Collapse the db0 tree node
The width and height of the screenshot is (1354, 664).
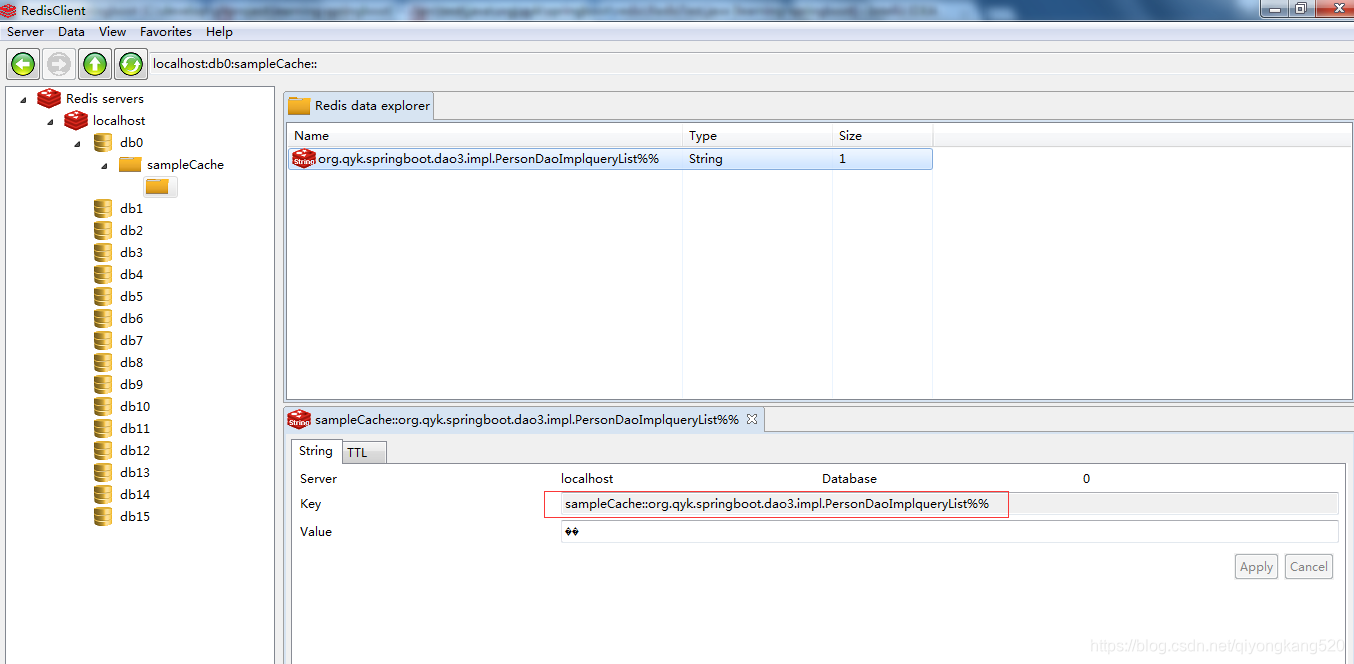point(78,143)
